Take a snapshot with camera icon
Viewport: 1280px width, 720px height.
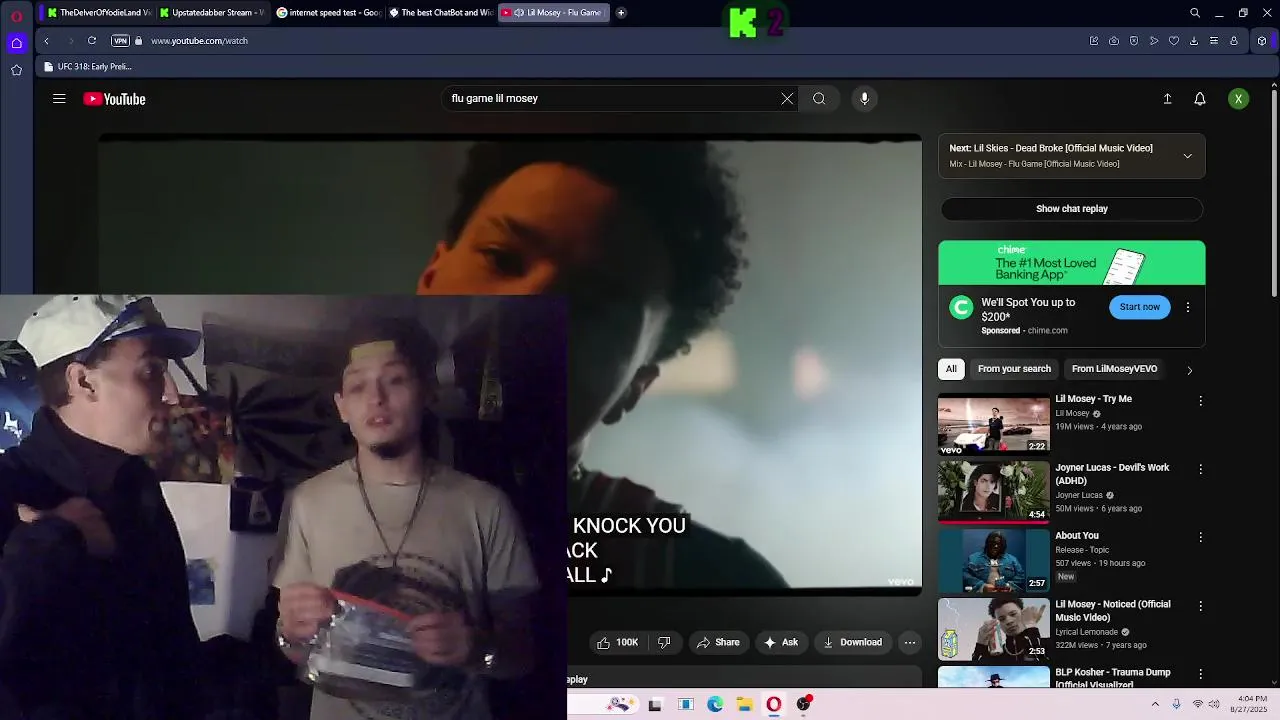(x=1114, y=41)
